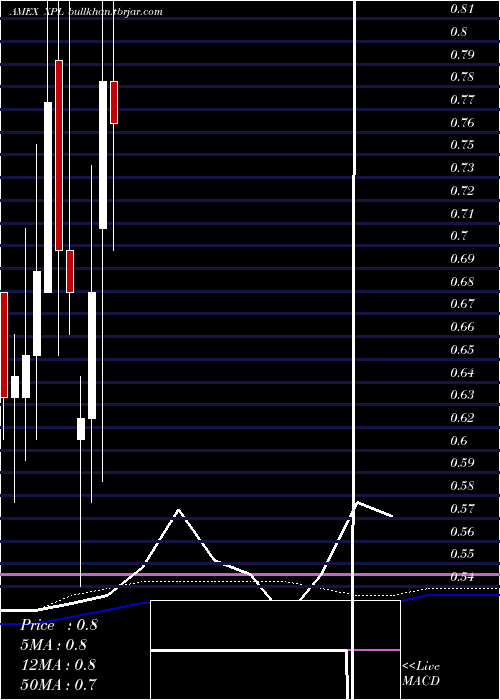Click the 0.7 price axis label
This screenshot has width=500, height=700.
(458, 235)
